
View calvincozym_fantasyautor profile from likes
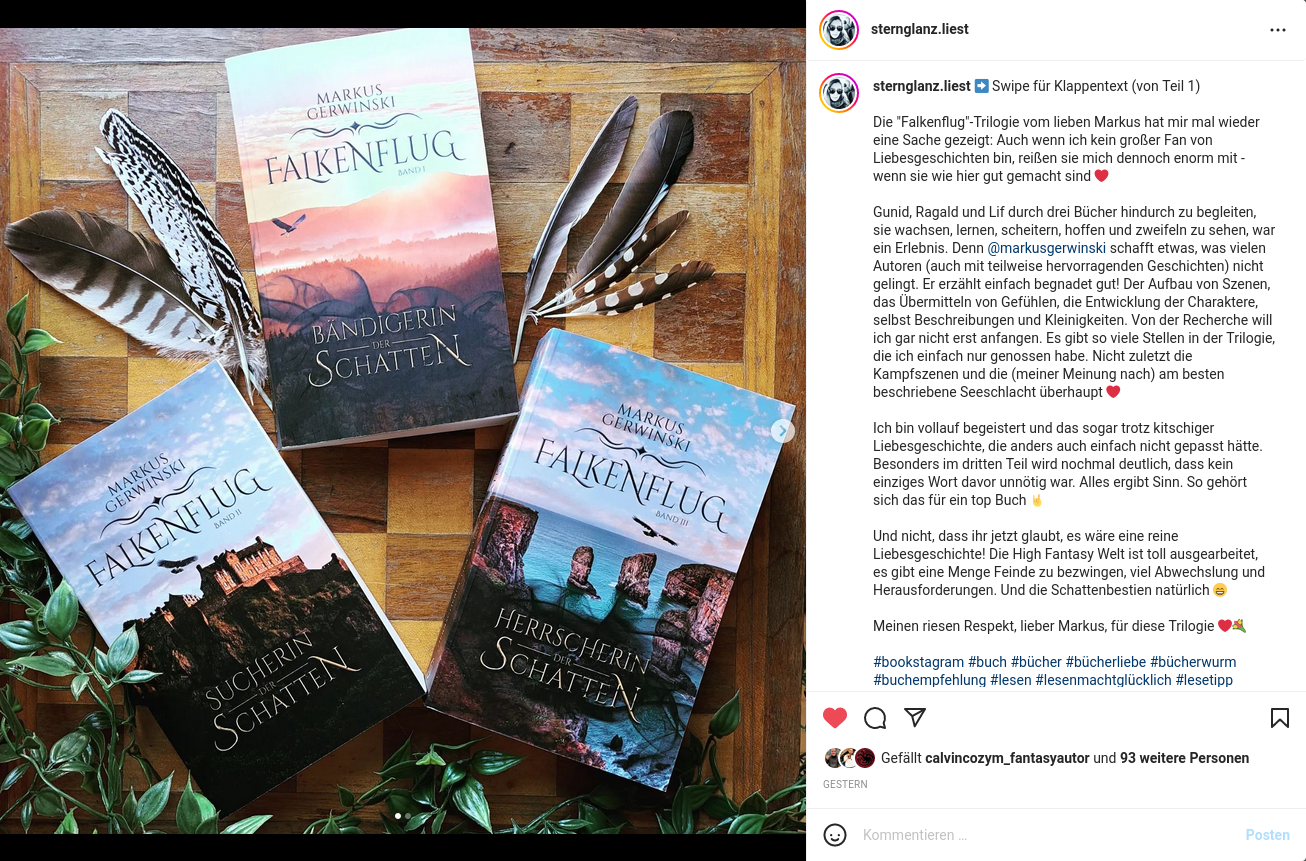(1007, 758)
